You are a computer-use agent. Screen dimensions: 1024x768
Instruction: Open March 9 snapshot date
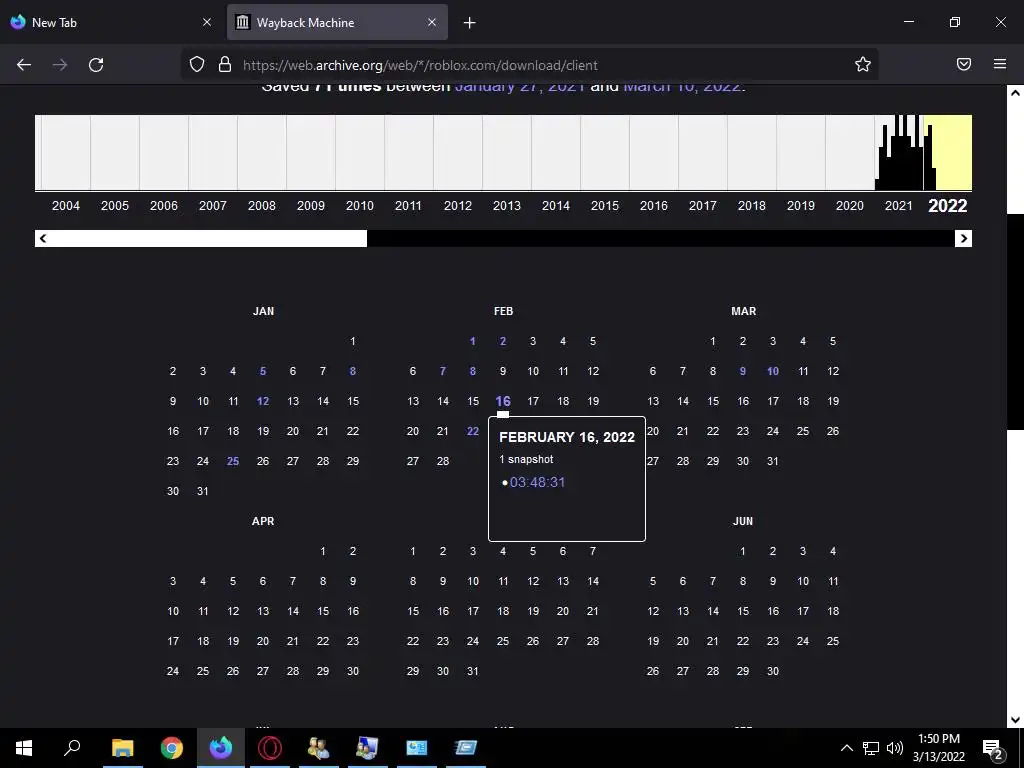[743, 371]
